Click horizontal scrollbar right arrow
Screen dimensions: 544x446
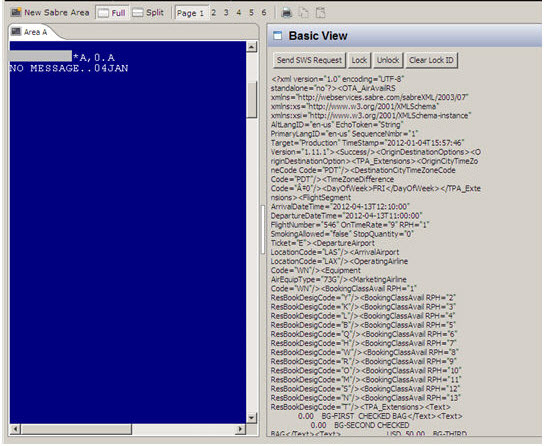coord(240,429)
